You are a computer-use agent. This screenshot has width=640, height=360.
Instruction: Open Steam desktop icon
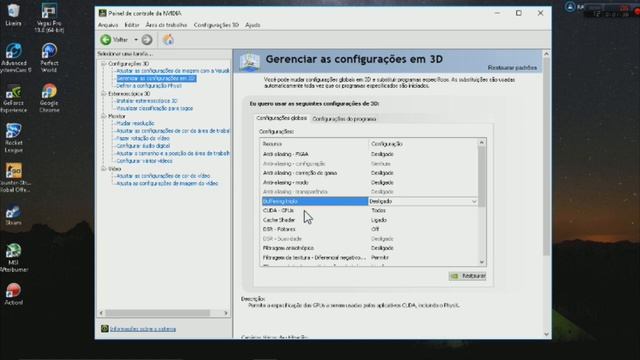(x=13, y=216)
